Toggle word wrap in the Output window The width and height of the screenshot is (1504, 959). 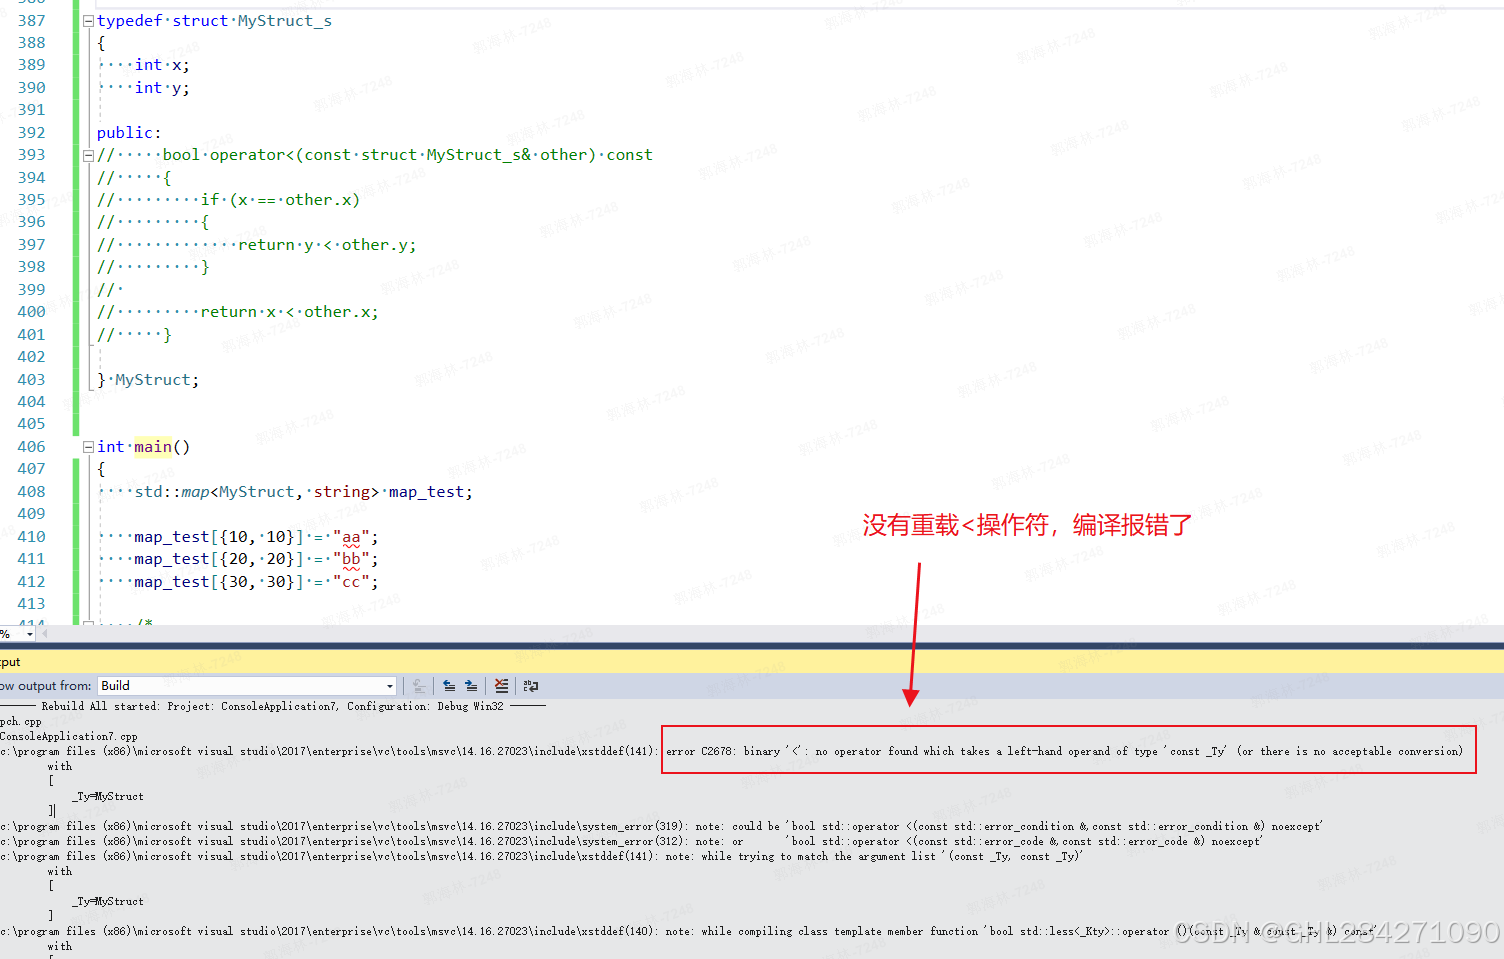(530, 686)
